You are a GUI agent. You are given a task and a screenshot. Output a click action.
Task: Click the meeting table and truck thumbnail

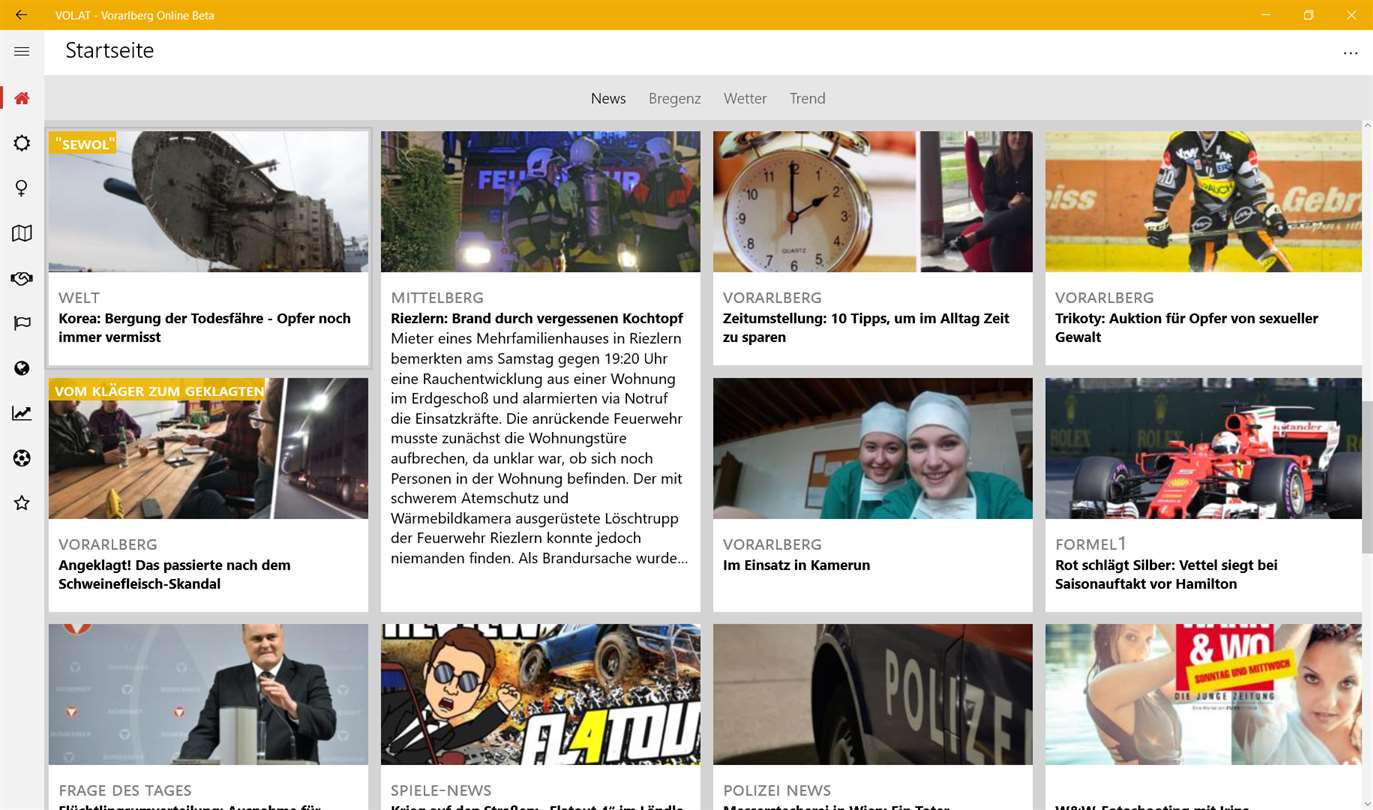[209, 448]
